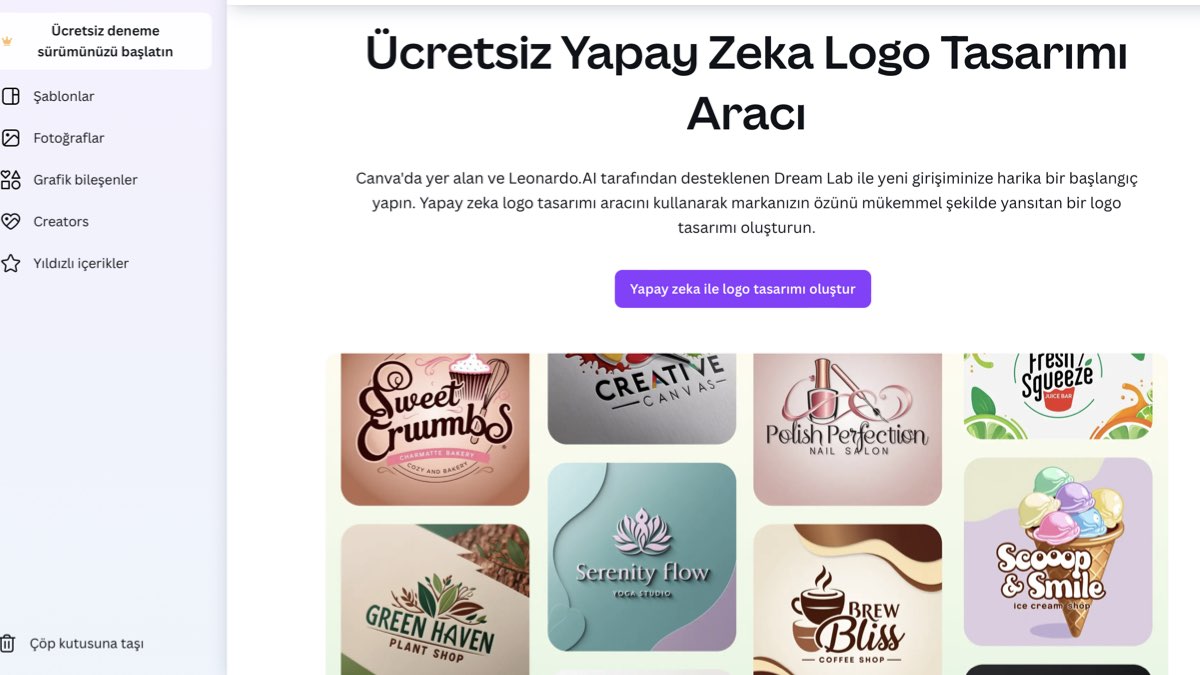The width and height of the screenshot is (1200, 675).
Task: Click the trash can icon
Action: [x=8, y=644]
